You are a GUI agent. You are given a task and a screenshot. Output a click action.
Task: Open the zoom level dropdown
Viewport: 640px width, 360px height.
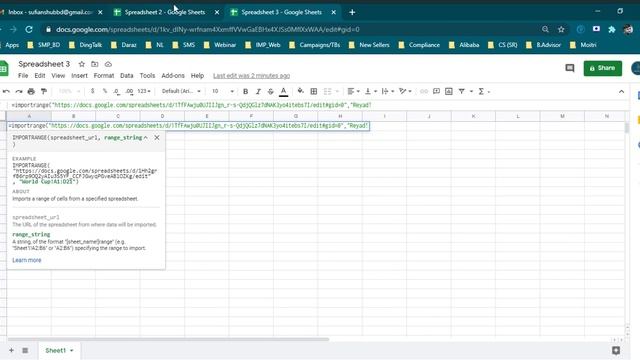69,91
